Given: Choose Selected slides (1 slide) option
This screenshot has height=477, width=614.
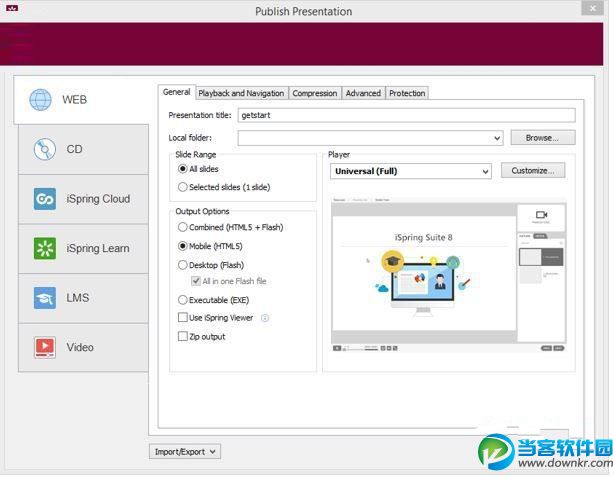Looking at the screenshot, I should coord(182,187).
